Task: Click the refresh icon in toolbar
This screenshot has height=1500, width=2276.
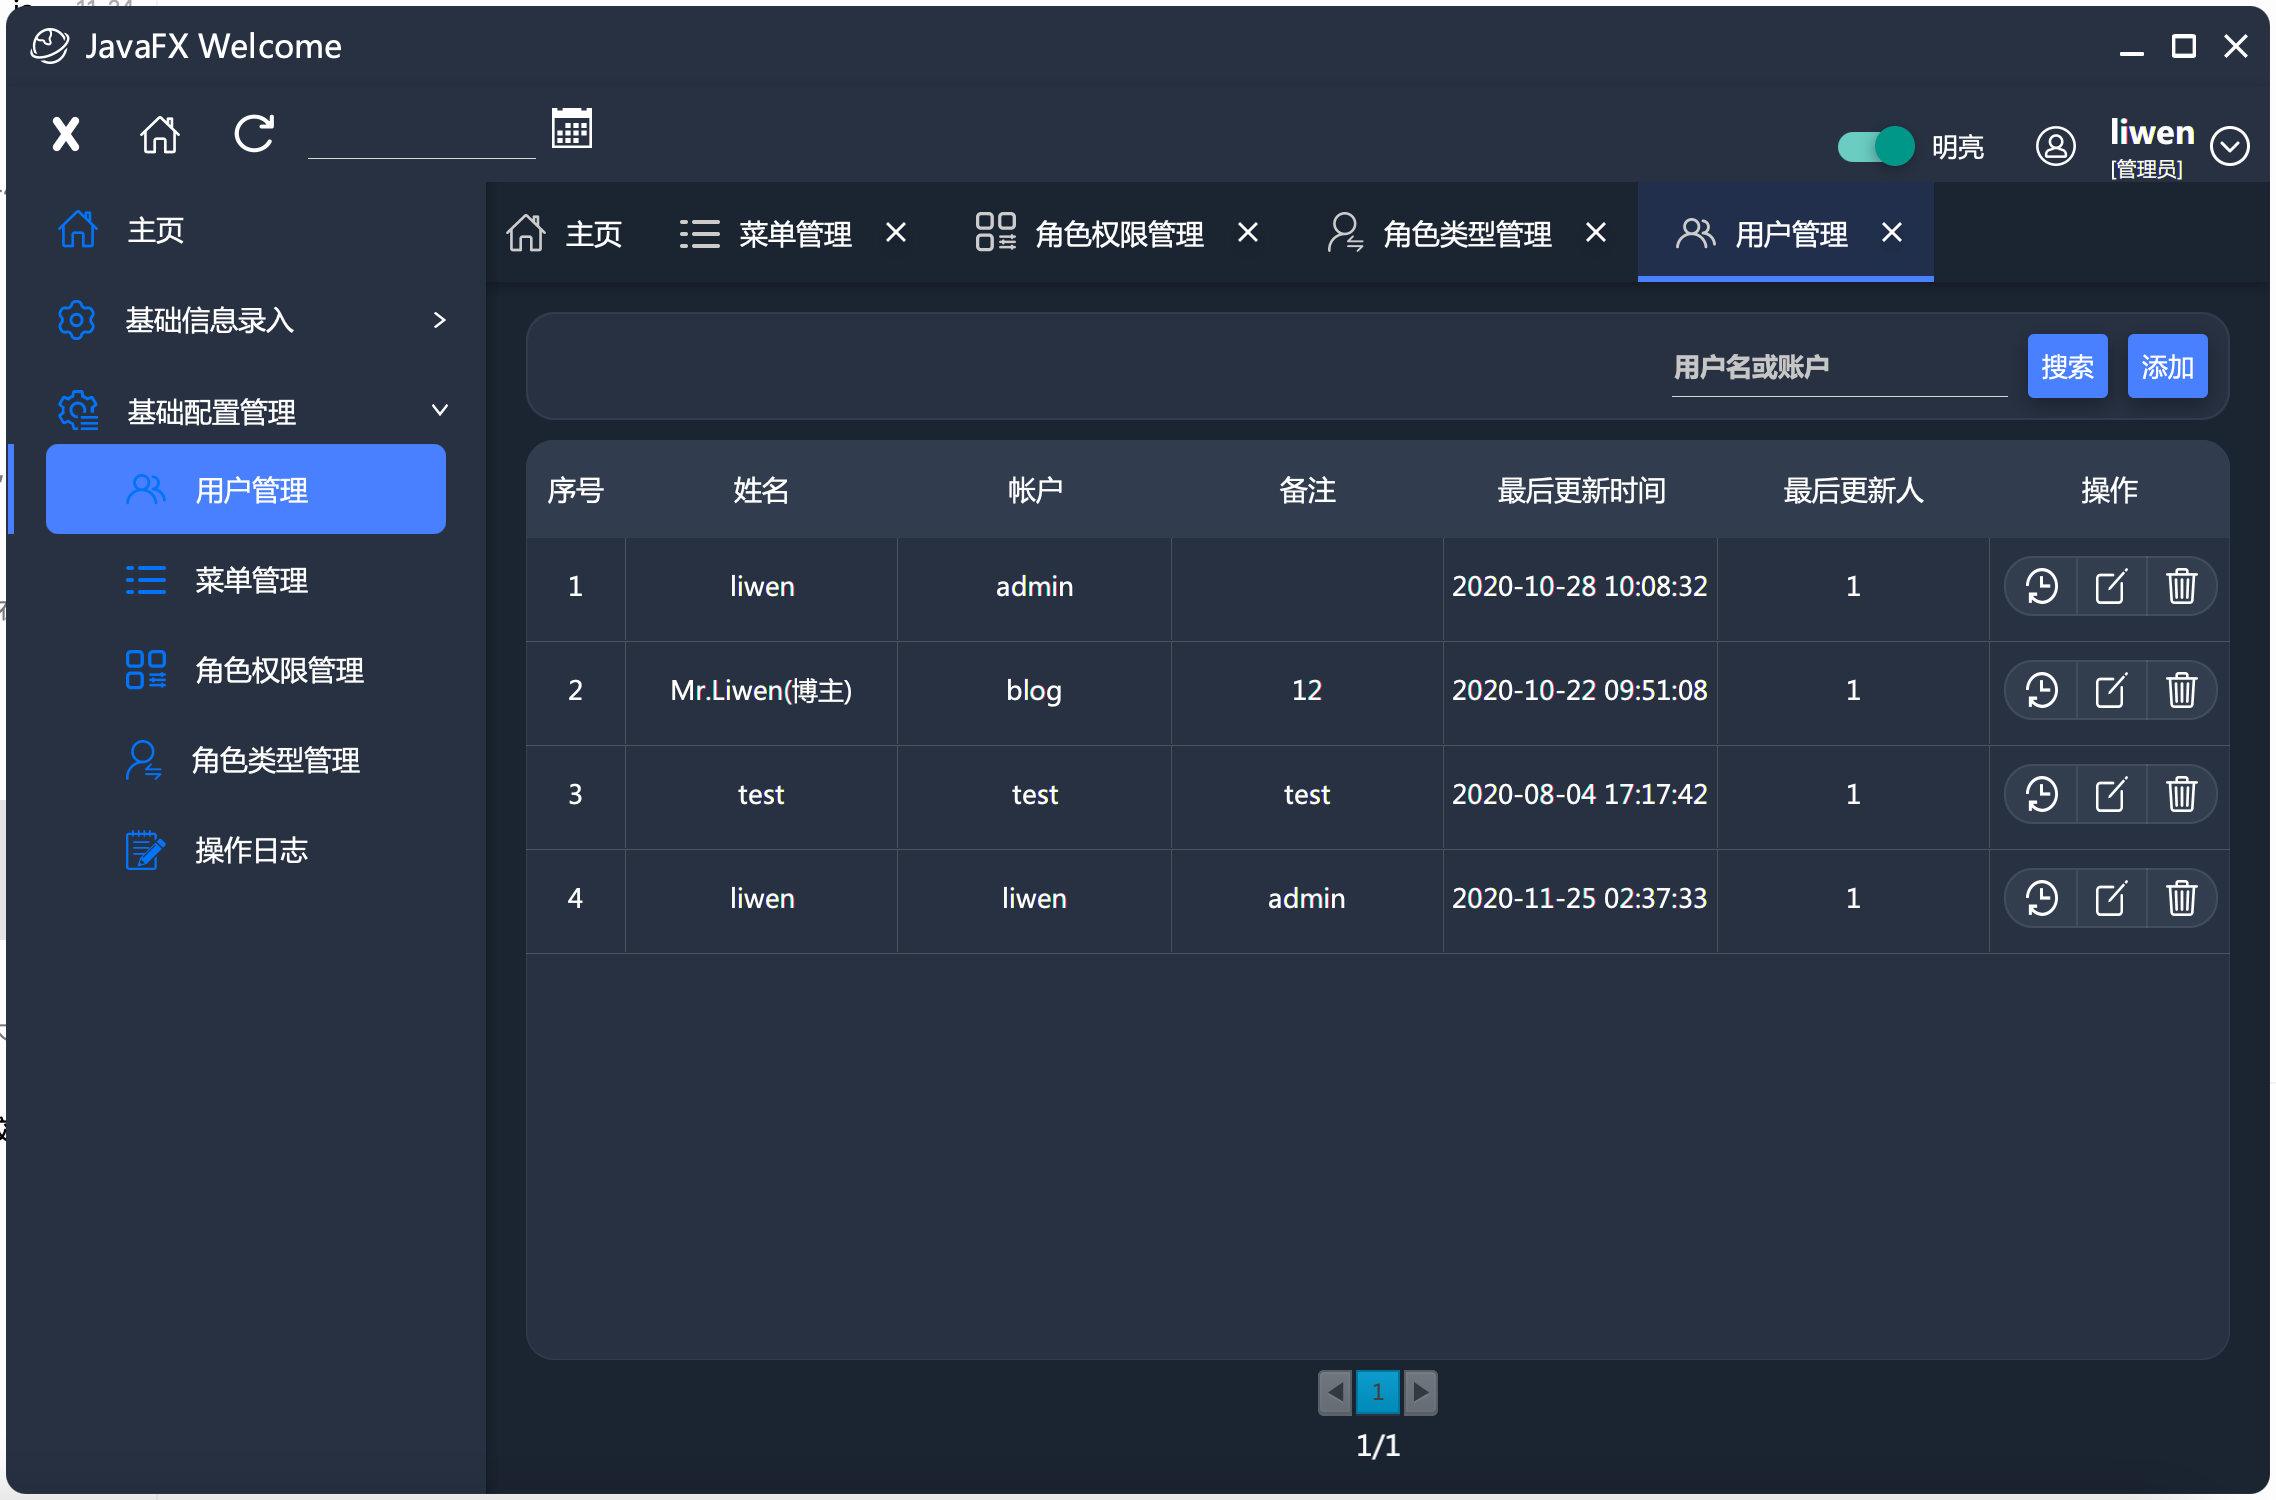Action: 254,133
